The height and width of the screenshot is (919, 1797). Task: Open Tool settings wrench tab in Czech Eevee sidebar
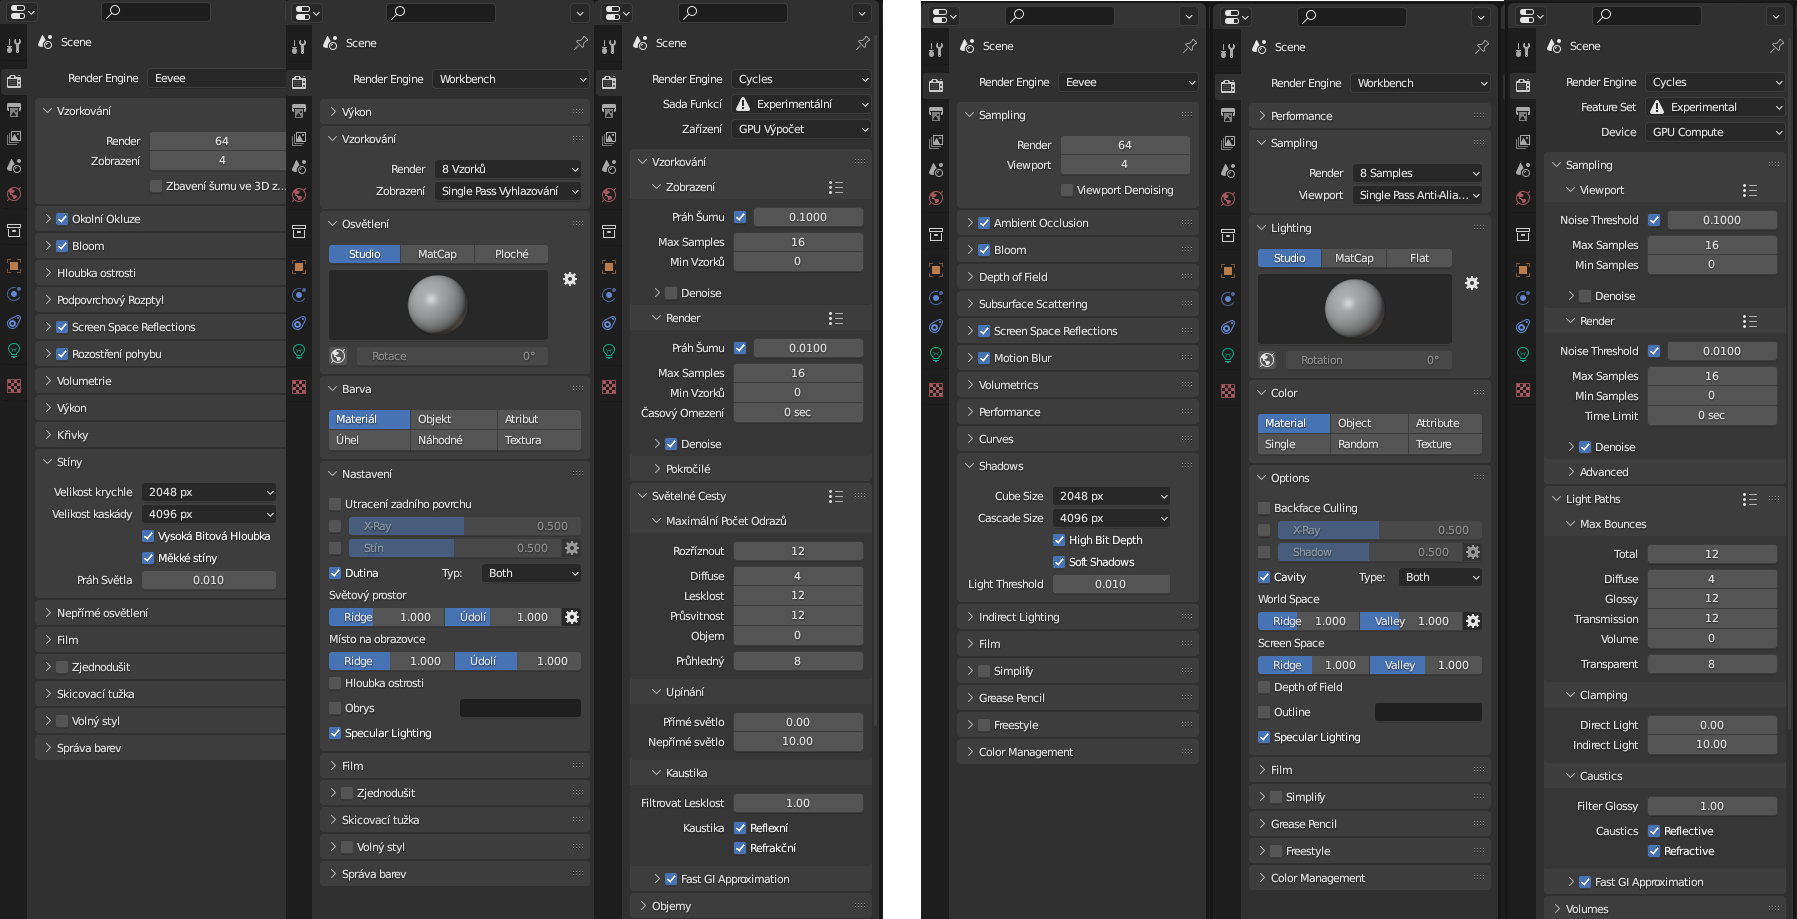coord(14,46)
